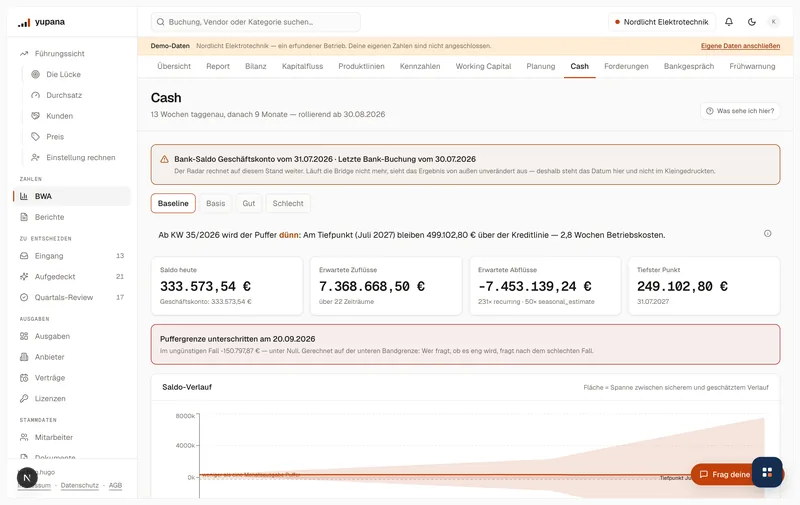
Task: Click the search input field
Action: pos(256,22)
